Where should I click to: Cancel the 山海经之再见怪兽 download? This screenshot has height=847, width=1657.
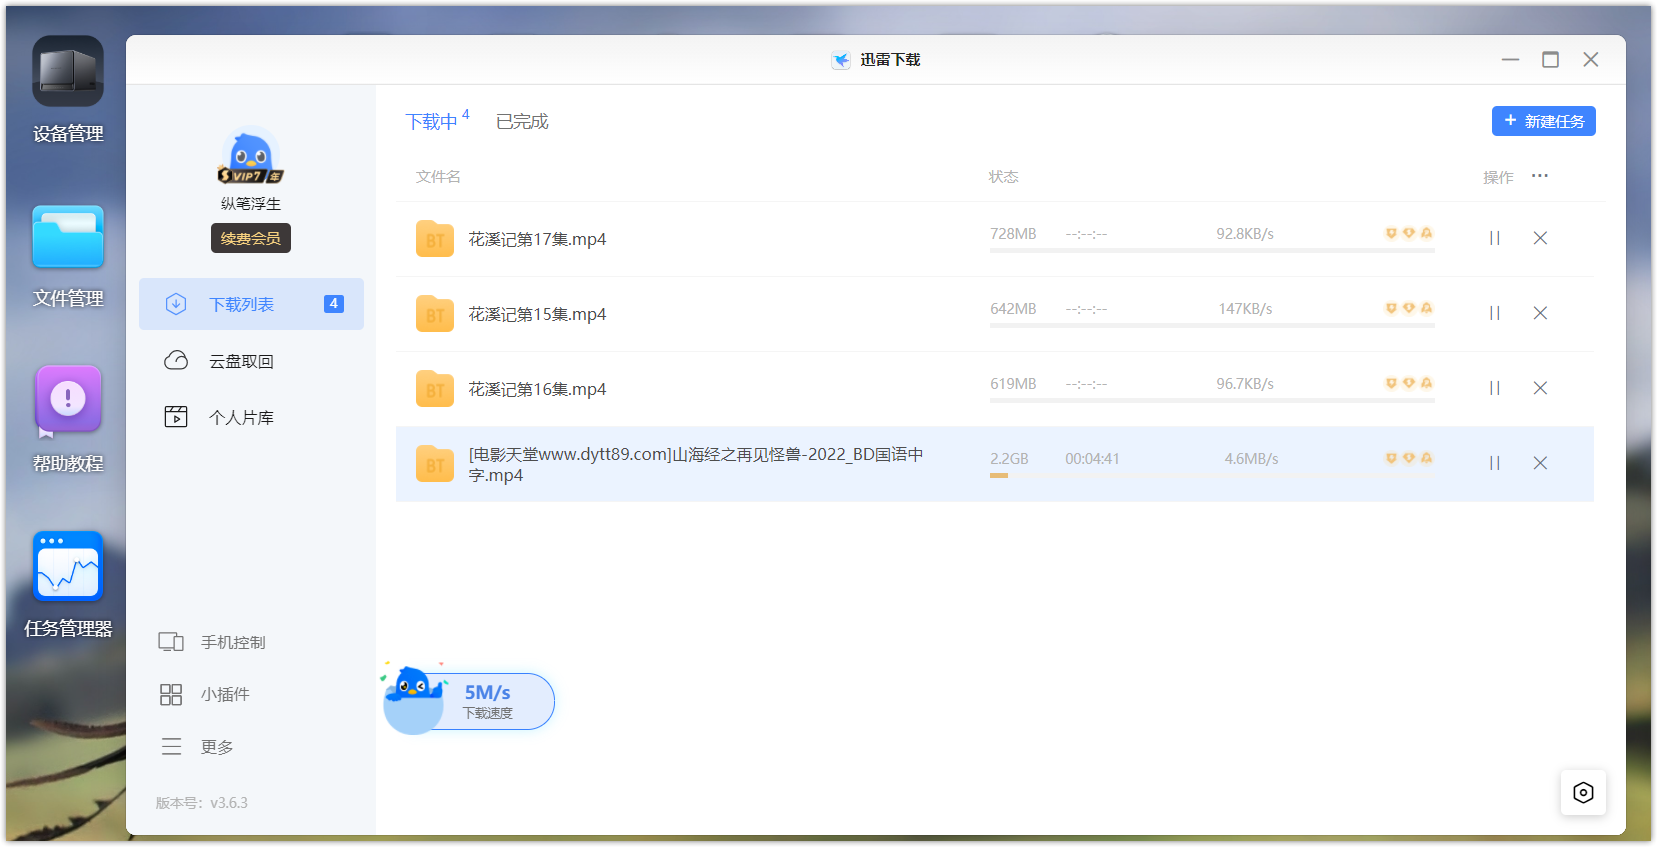click(x=1540, y=463)
